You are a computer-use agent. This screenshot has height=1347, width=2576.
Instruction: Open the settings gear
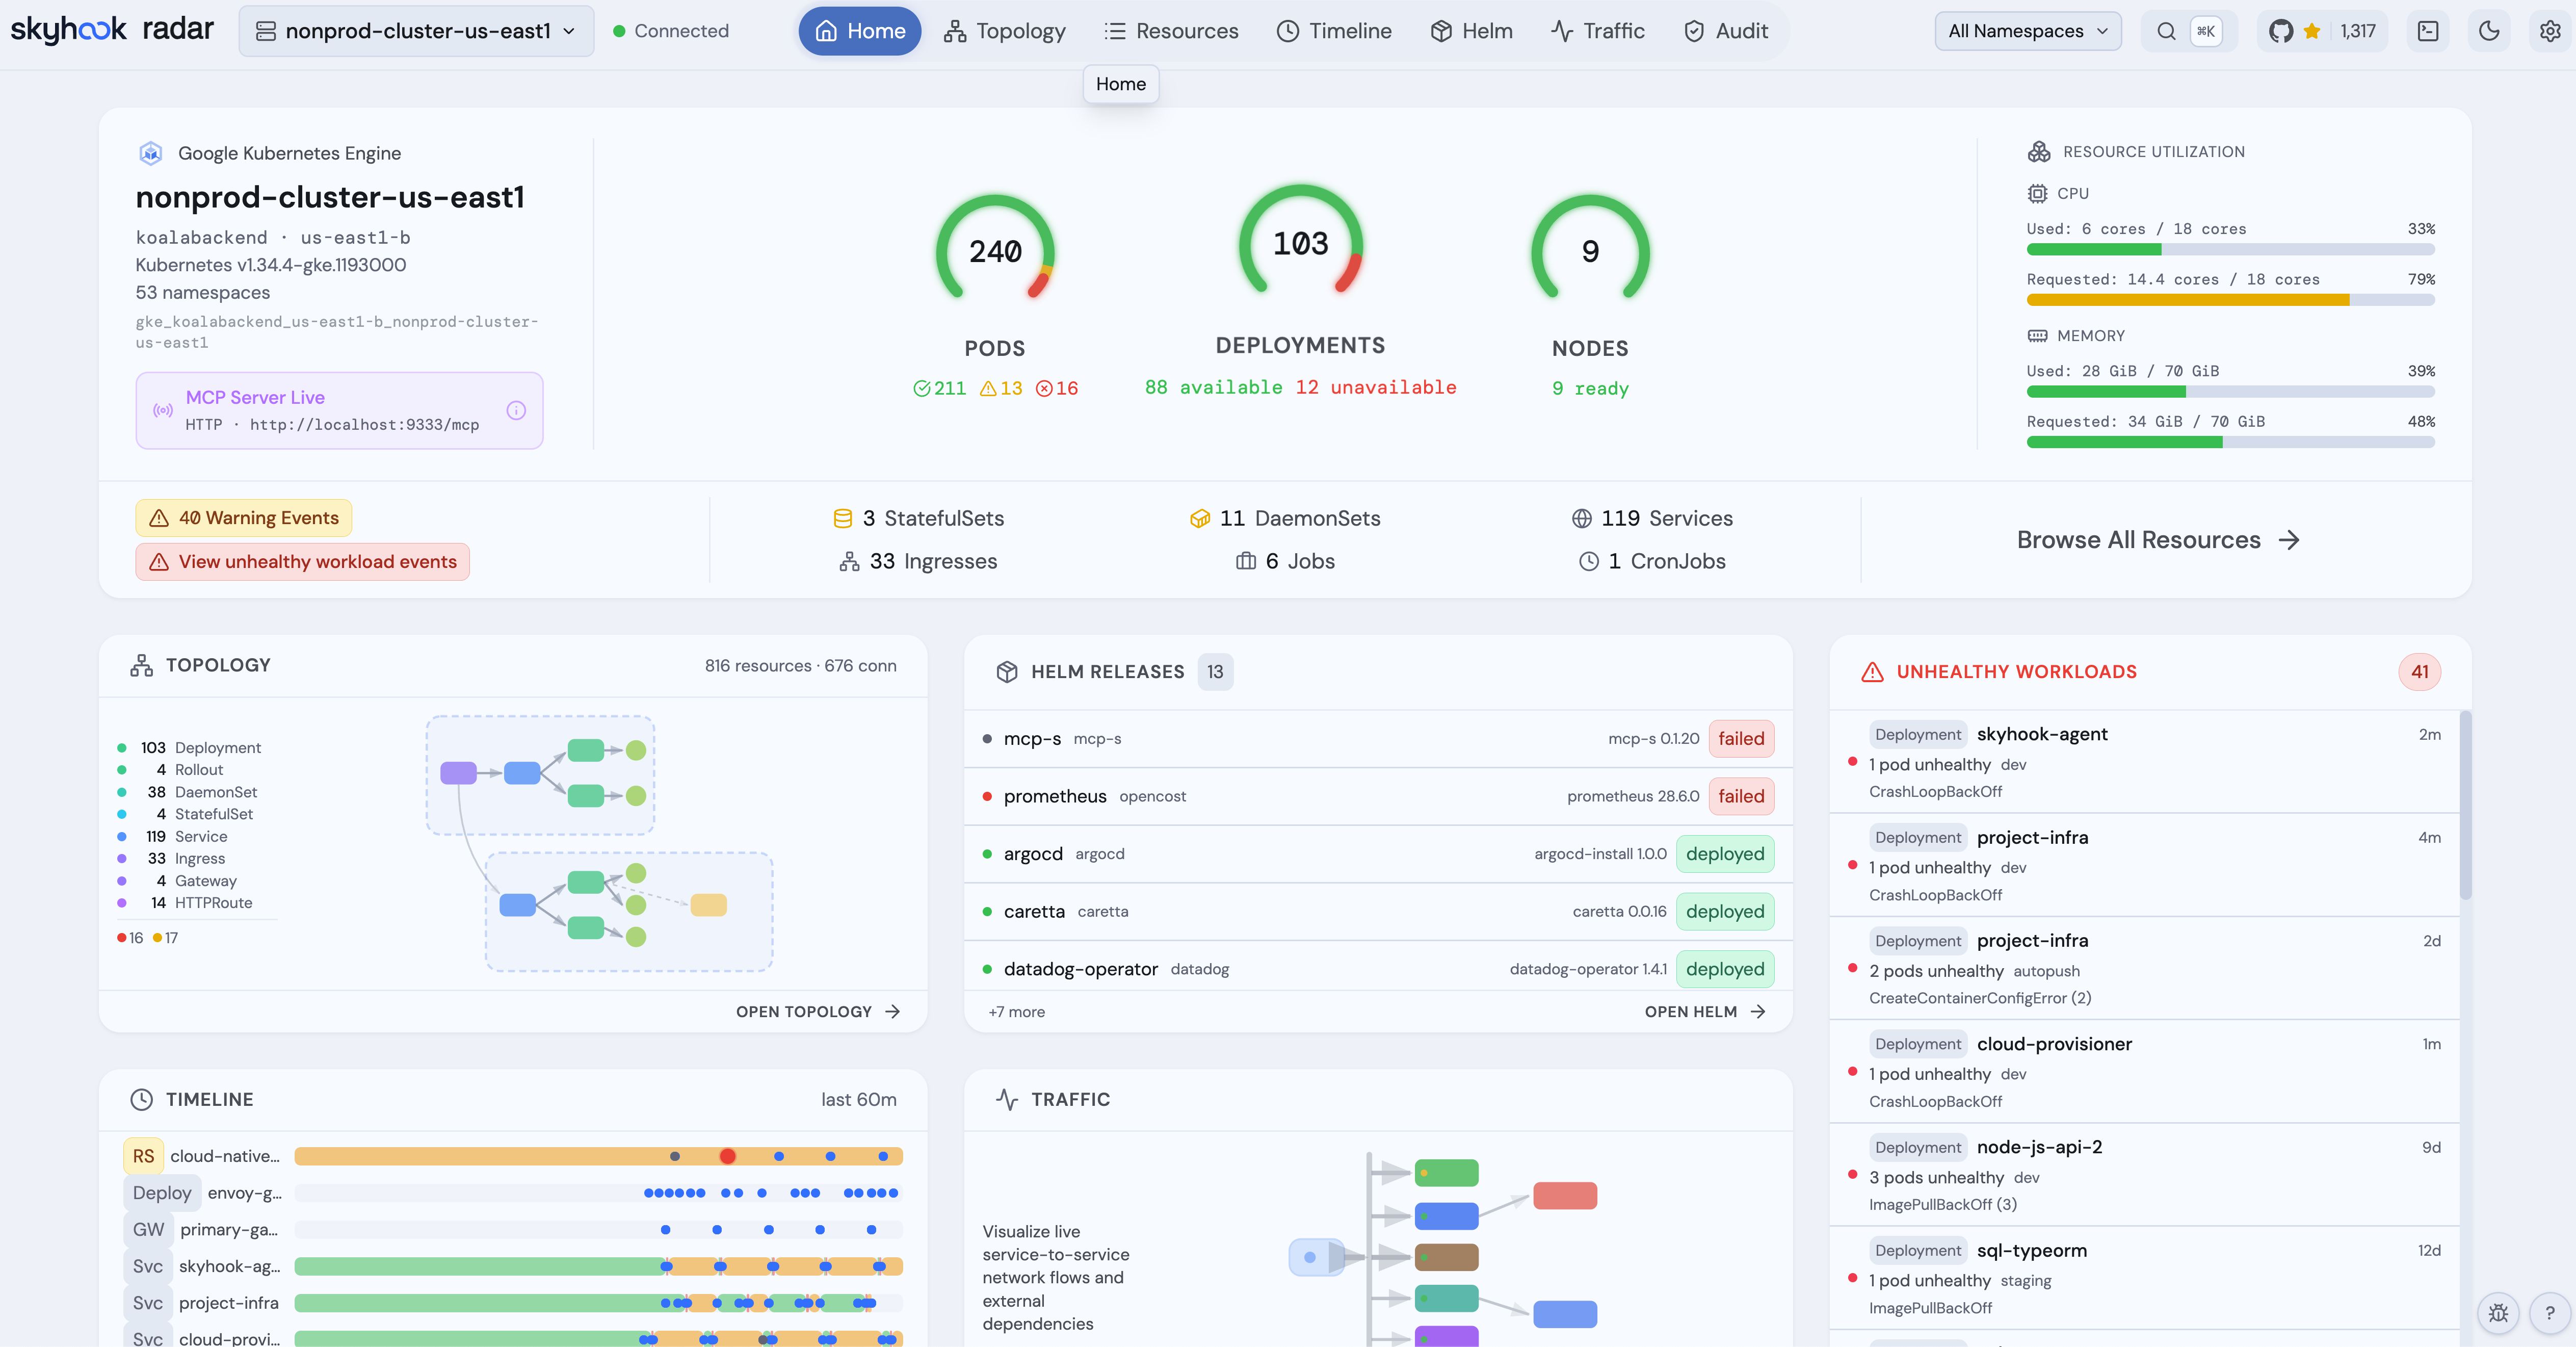(2550, 31)
